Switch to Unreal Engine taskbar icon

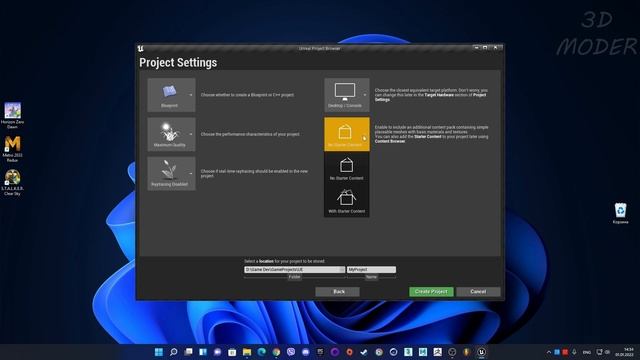click(482, 352)
